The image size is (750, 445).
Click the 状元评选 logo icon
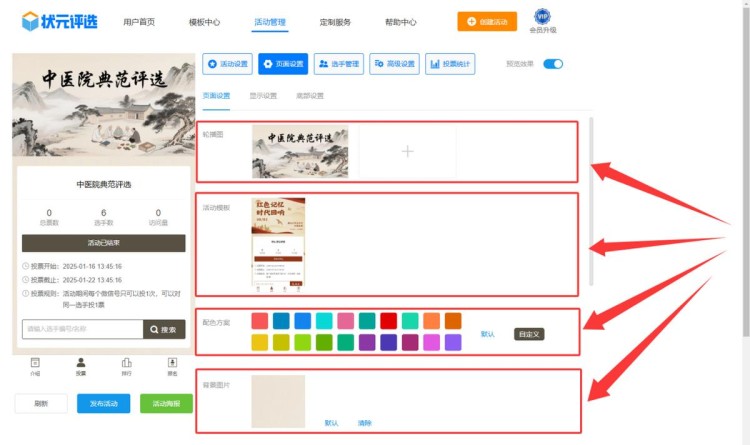click(x=31, y=21)
